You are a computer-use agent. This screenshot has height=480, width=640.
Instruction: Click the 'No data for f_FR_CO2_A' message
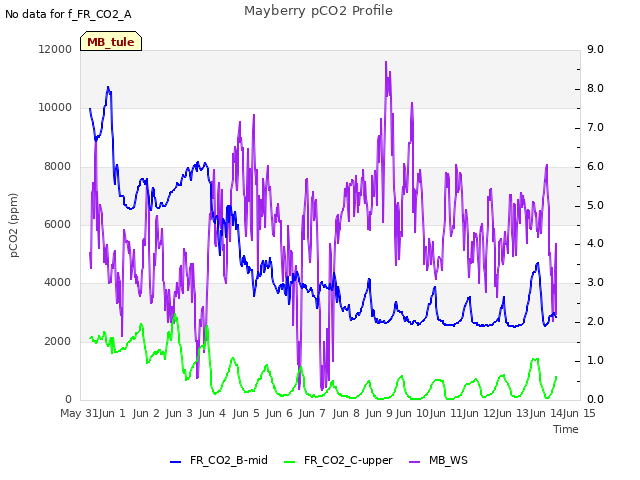(68, 14)
